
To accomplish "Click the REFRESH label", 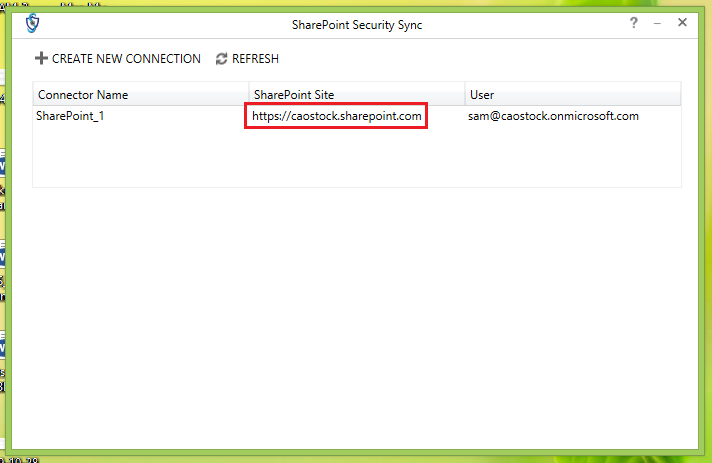I will click(255, 59).
